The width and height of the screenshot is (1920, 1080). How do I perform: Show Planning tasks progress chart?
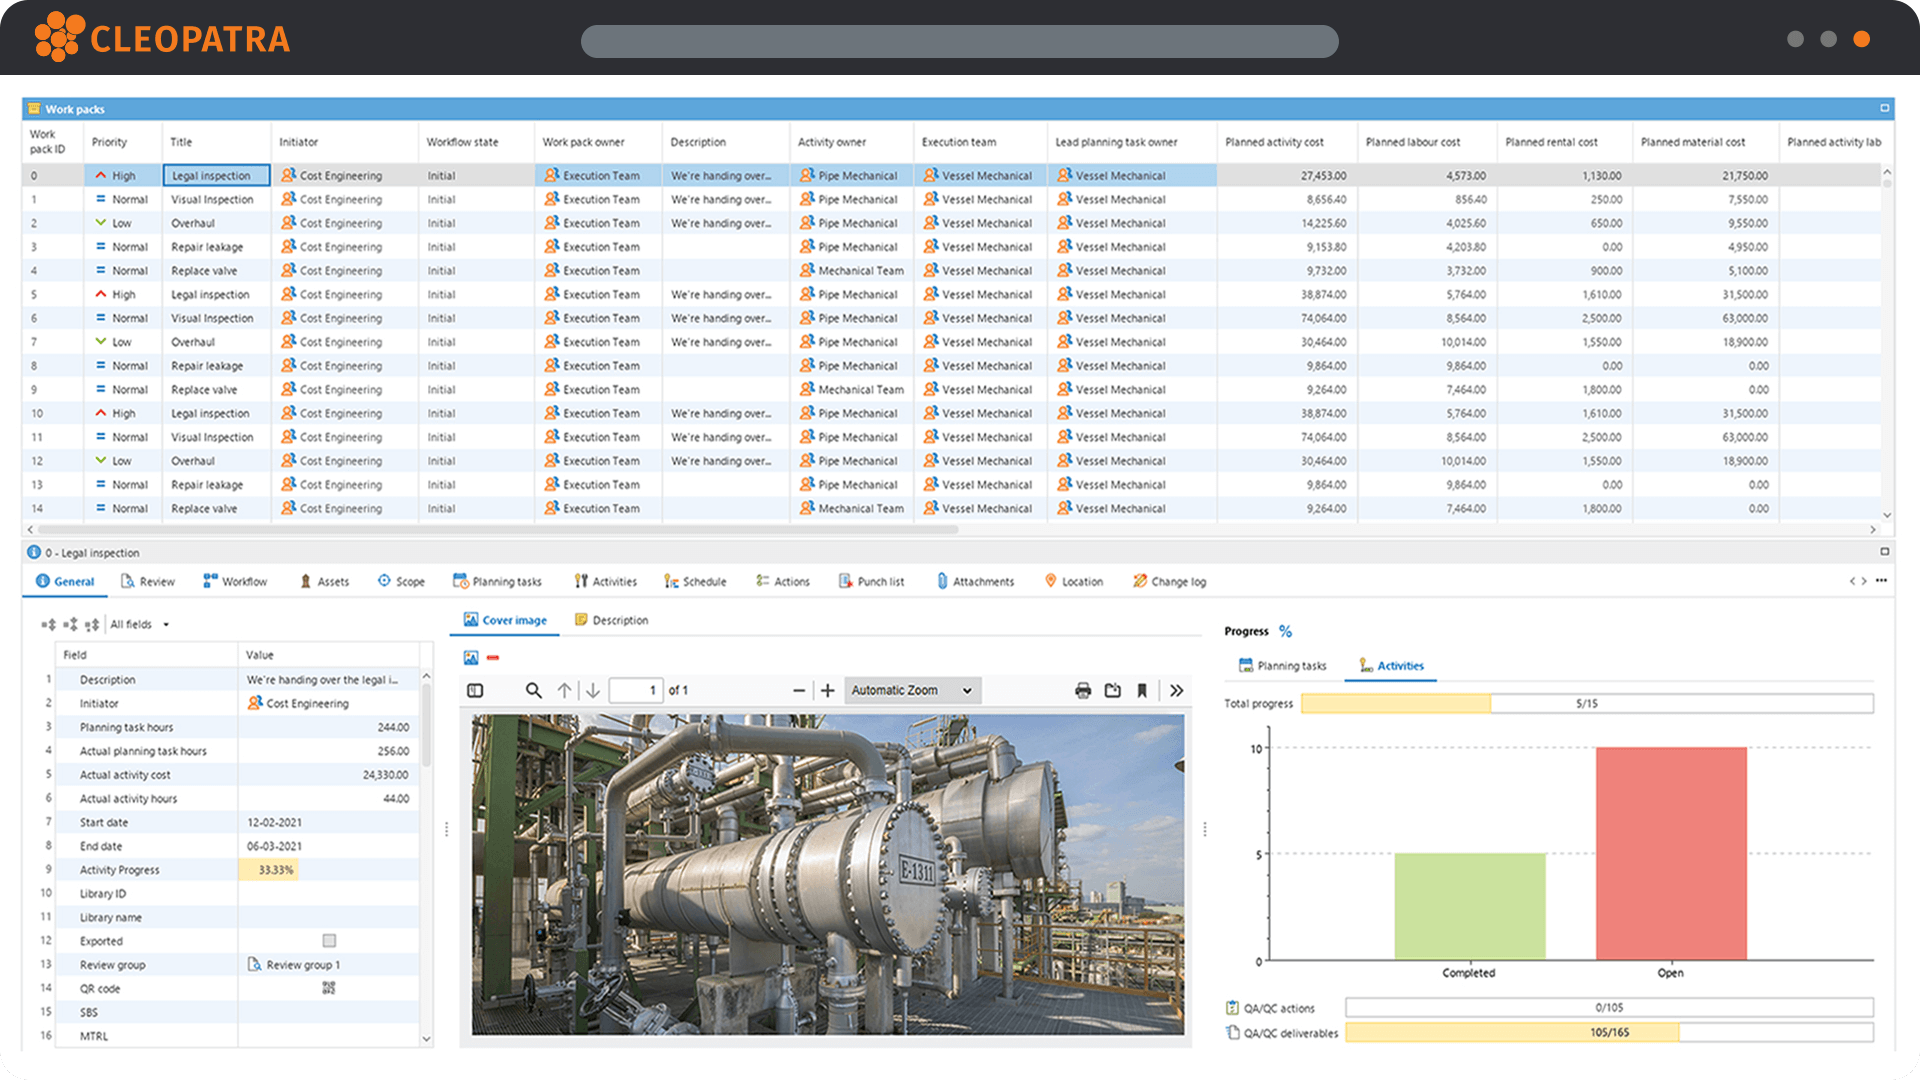coord(1282,665)
